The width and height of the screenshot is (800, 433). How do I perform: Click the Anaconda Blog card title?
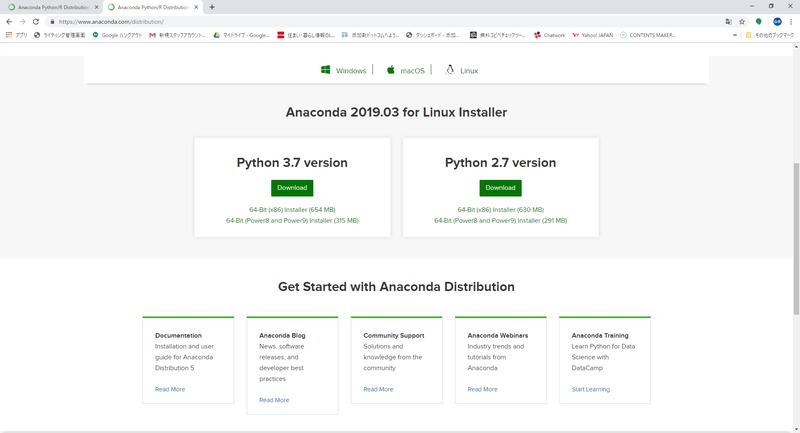pos(282,336)
